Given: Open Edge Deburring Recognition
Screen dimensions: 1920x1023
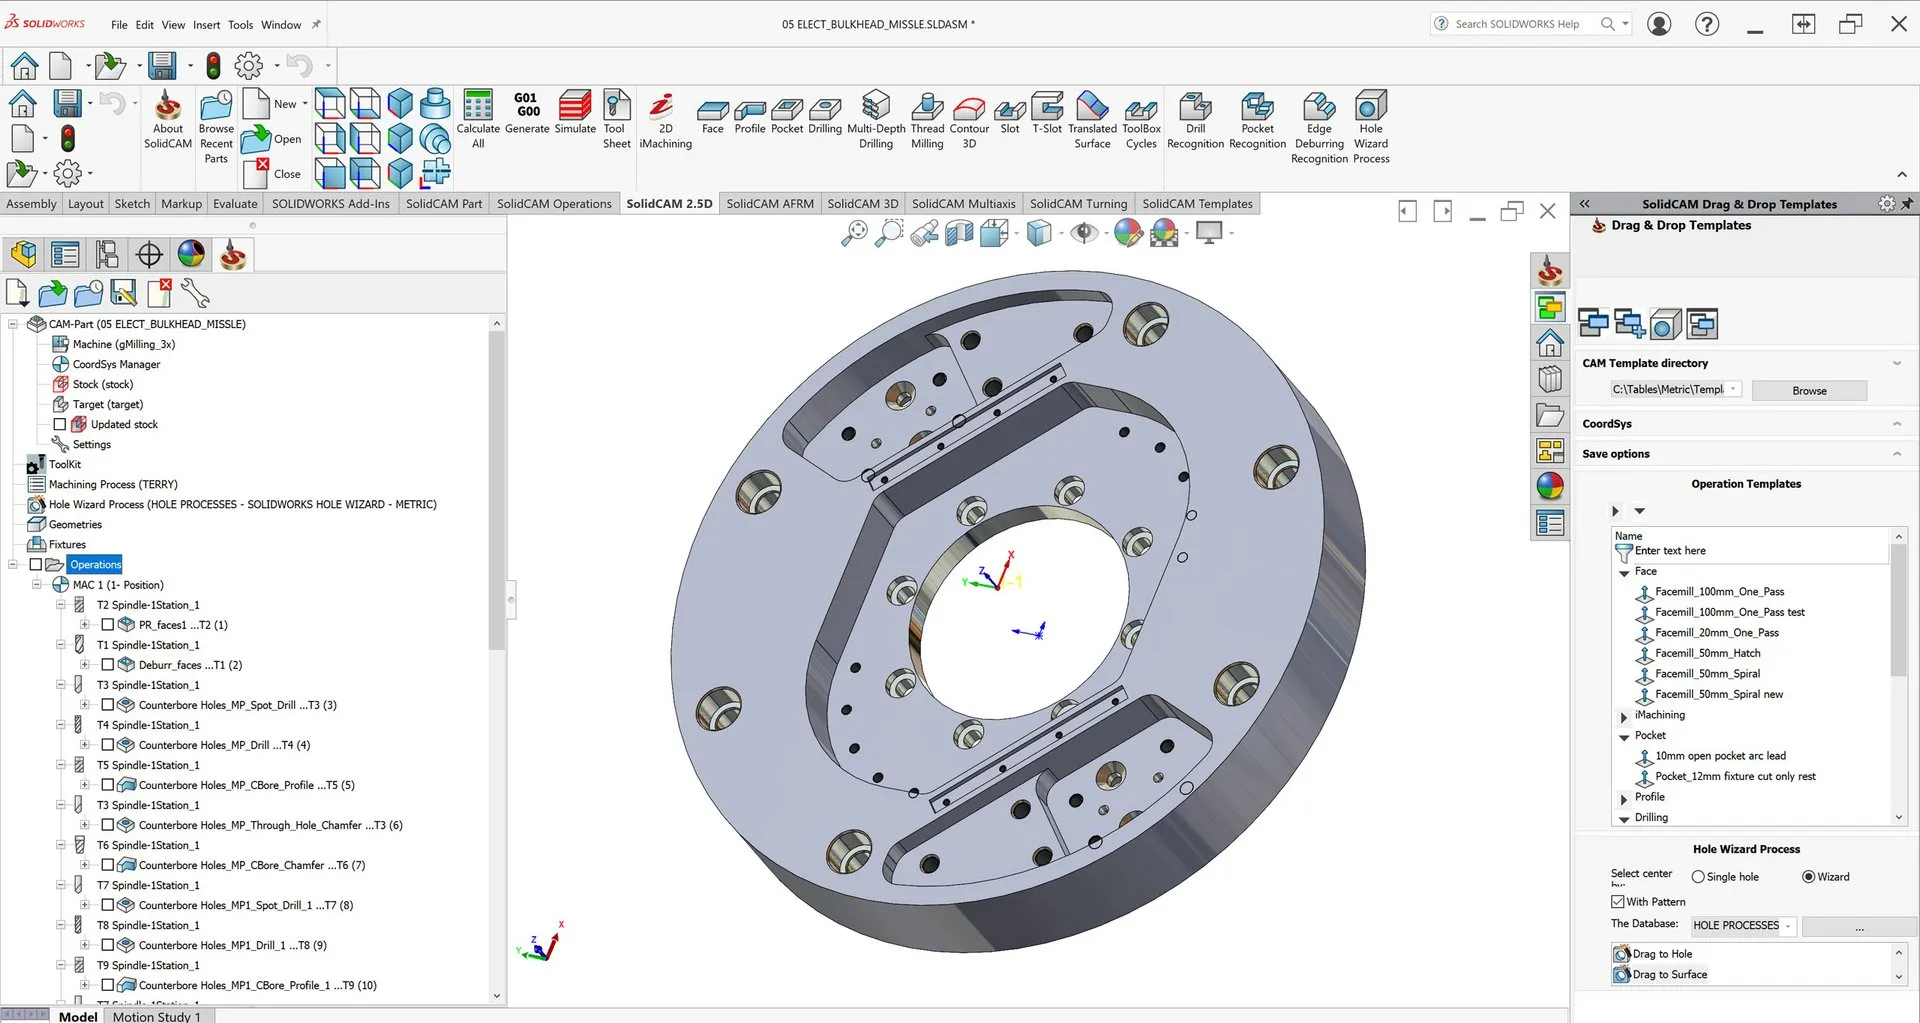Looking at the screenshot, I should pos(1319,107).
